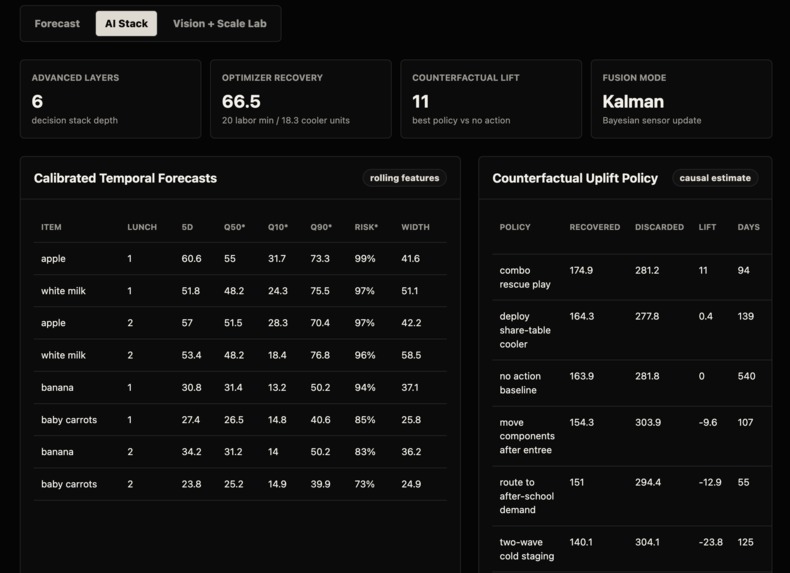Image resolution: width=790 pixels, height=573 pixels.
Task: Click the Bayesian sensor update caption
Action: [652, 120]
